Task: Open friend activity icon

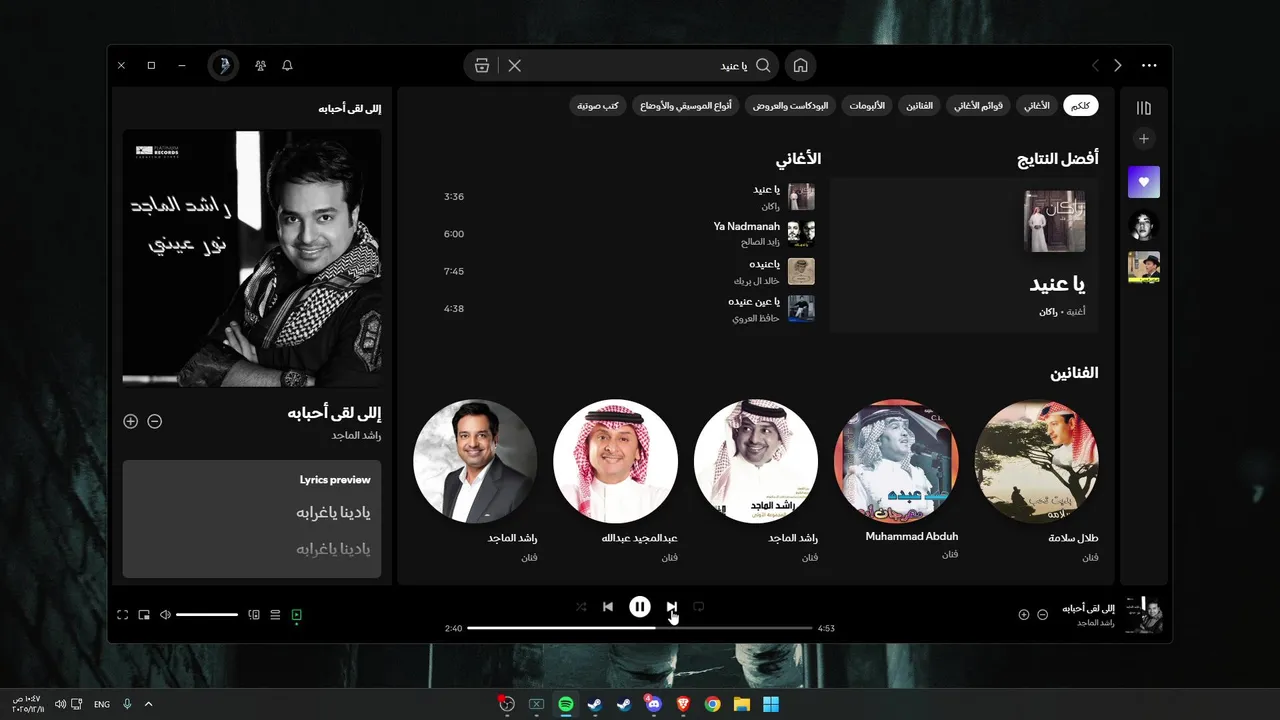Action: click(x=260, y=66)
